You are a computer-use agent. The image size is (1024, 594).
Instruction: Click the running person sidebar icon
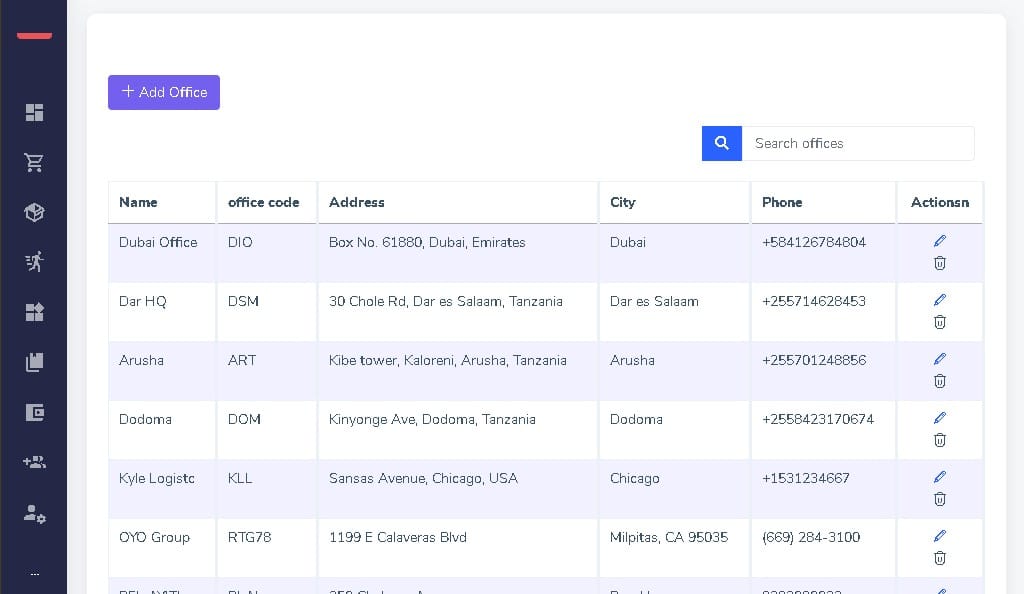[x=34, y=262]
